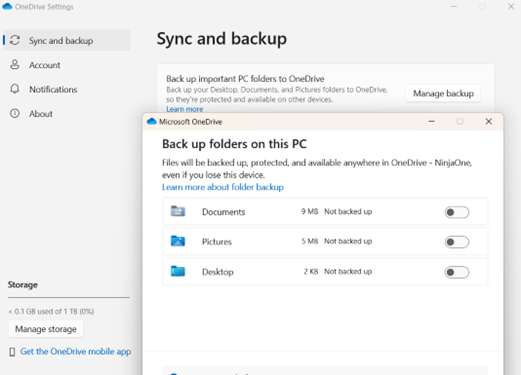Click the Manage storage button

point(46,329)
